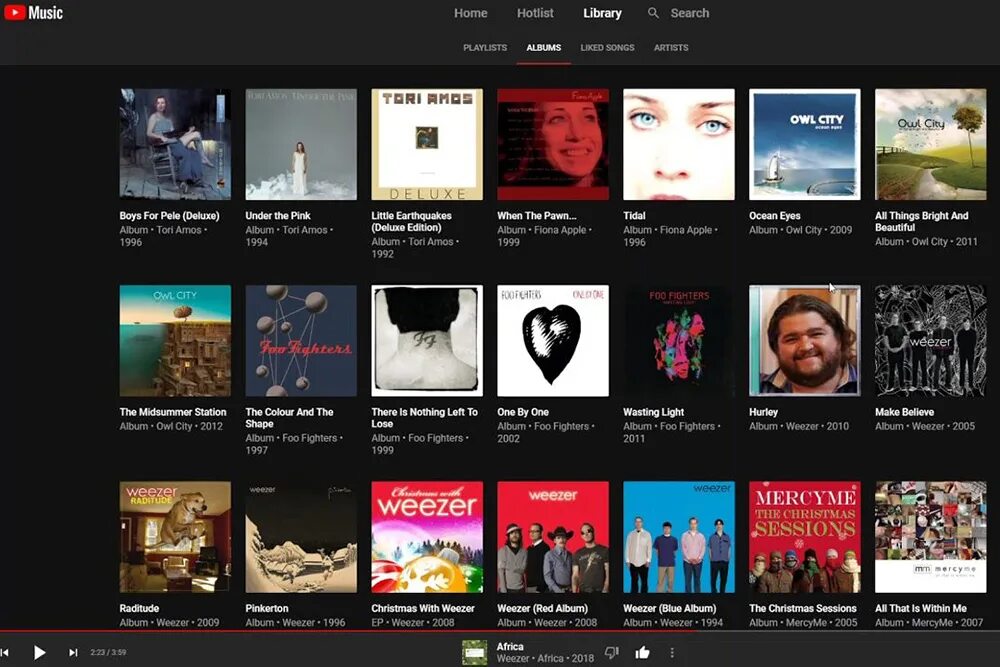1000x667 pixels.
Task: Skip to next track
Action: 73,652
